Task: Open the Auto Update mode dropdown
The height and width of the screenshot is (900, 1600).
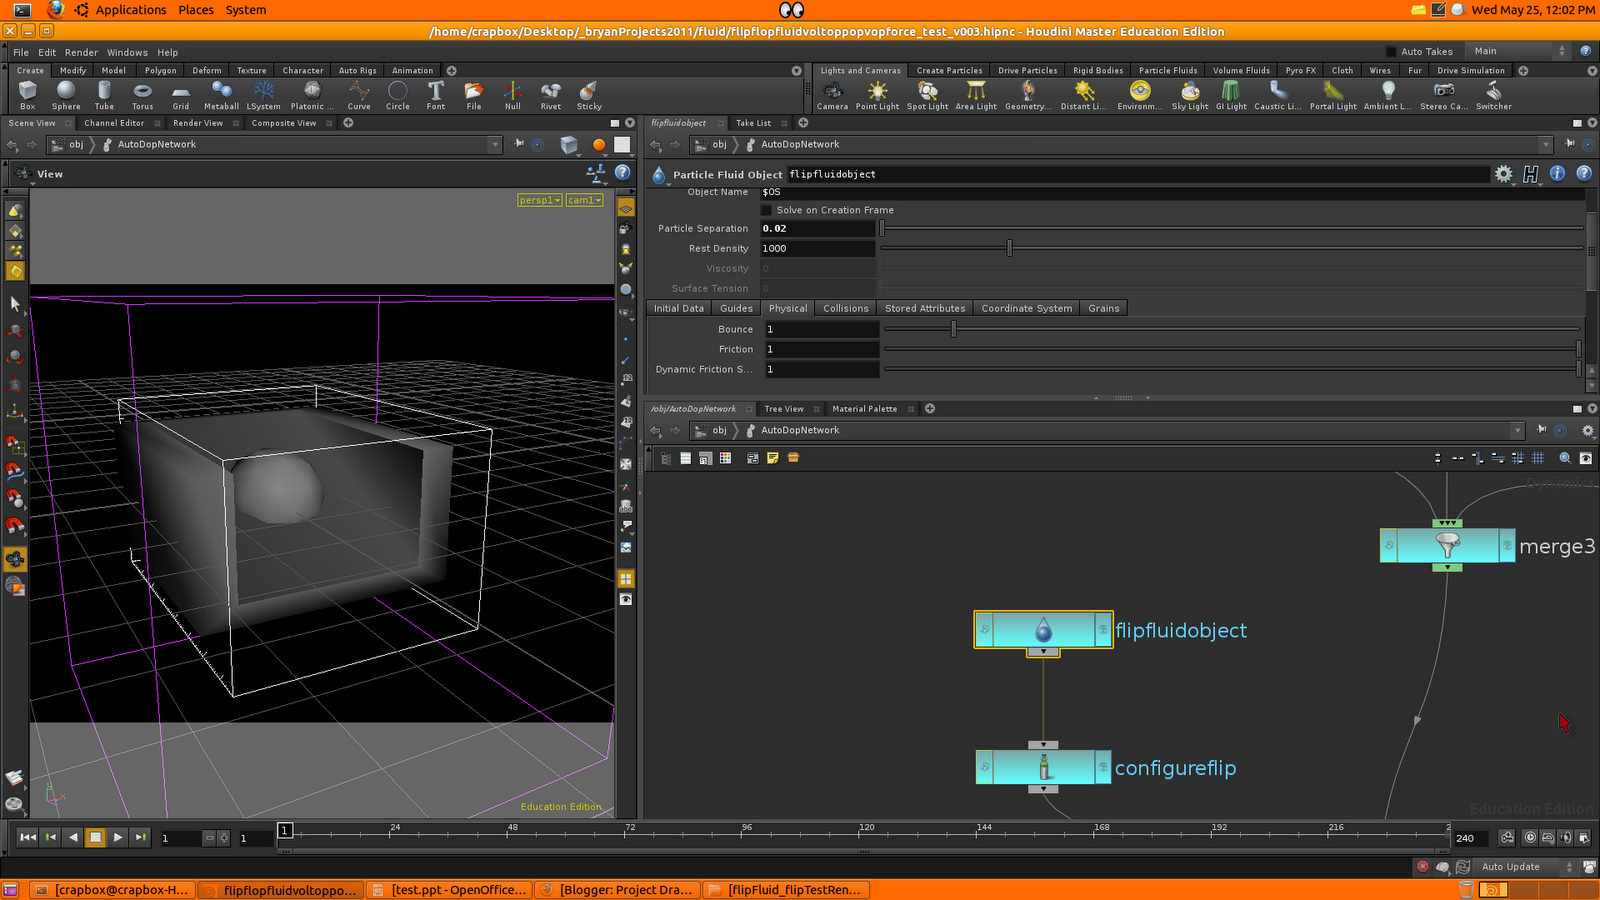Action: click(x=1526, y=867)
